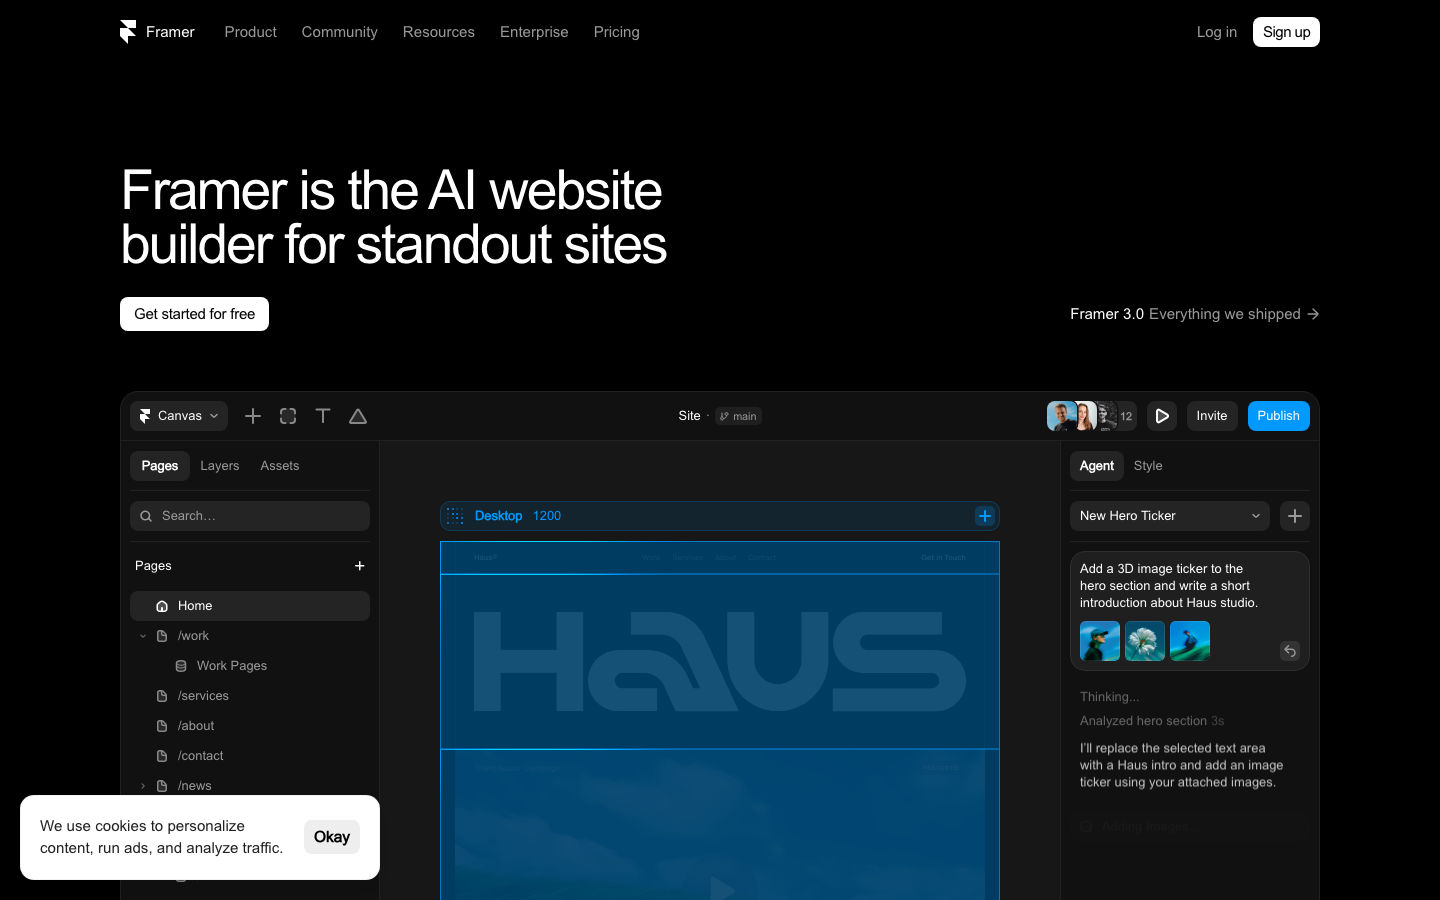Click the woman's avatar in the collaborators
1440x900 pixels.
point(1085,416)
